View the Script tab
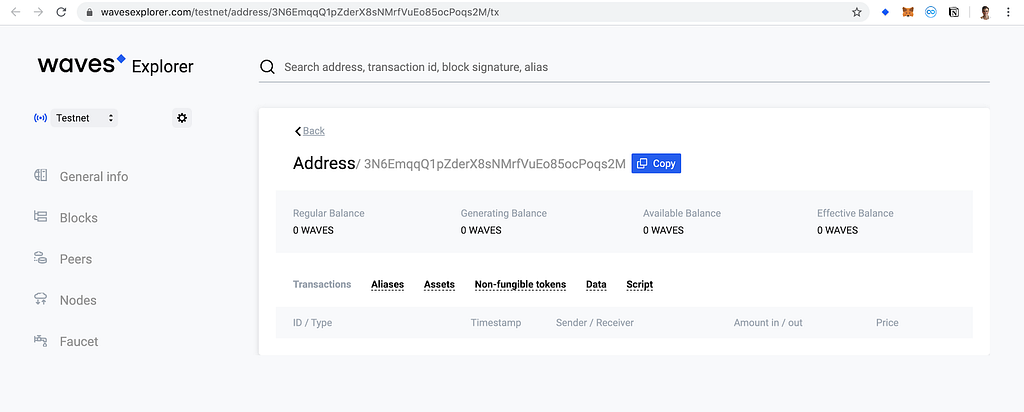This screenshot has width=1024, height=412. pos(639,285)
